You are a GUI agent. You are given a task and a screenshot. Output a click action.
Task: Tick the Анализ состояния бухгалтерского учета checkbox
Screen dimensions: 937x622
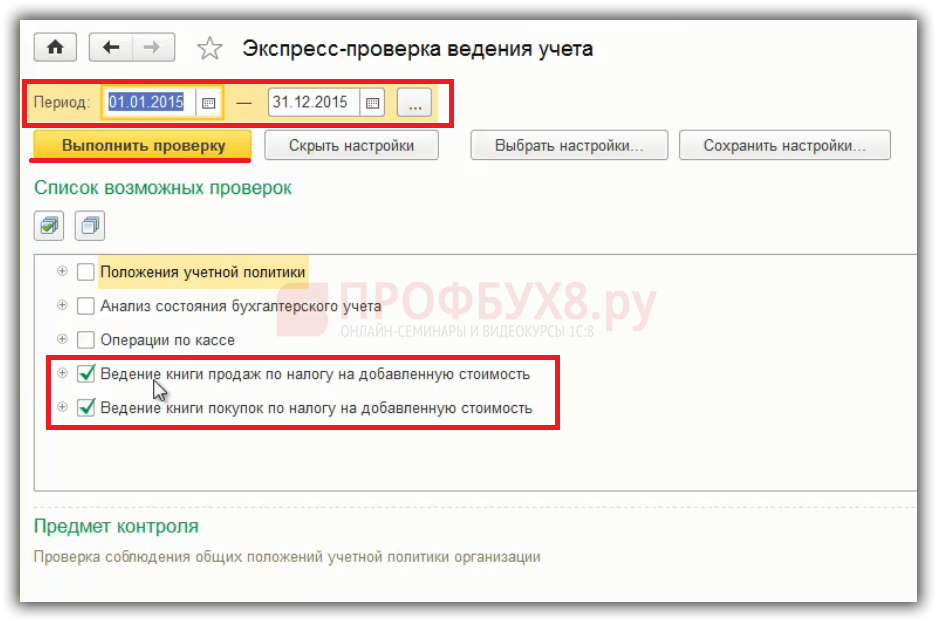pos(86,306)
